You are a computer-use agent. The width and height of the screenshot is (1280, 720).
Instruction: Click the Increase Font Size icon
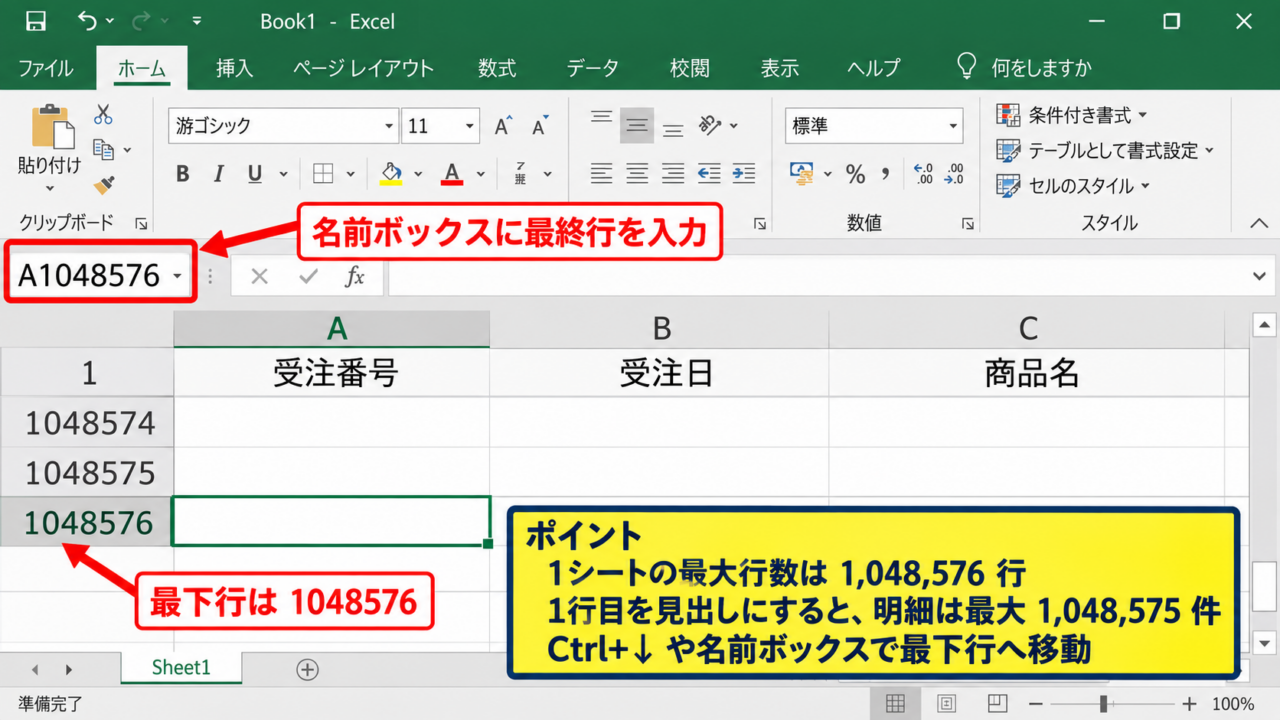pyautogui.click(x=503, y=126)
